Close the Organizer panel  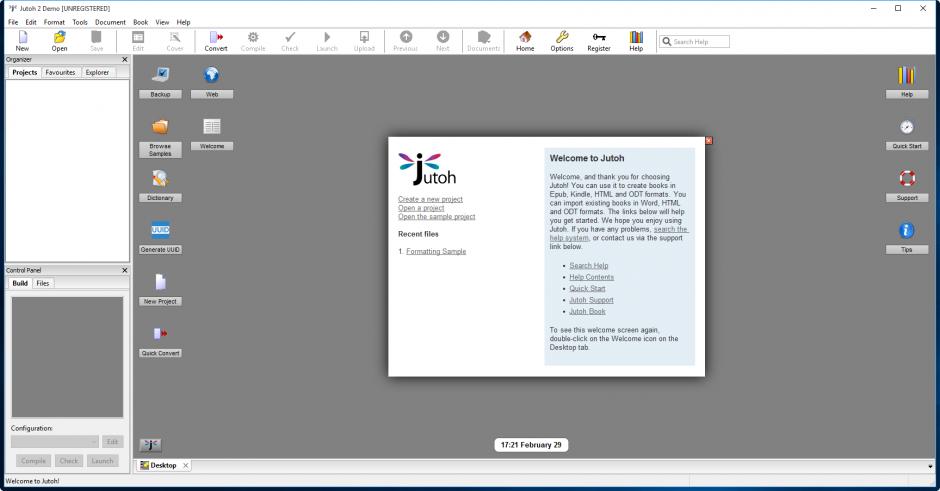click(125, 59)
